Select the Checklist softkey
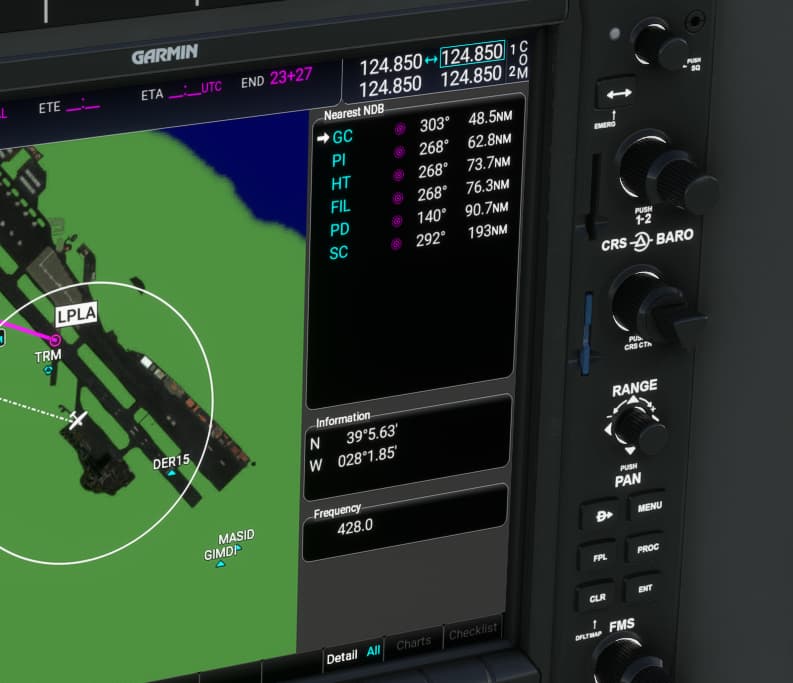Image resolution: width=793 pixels, height=683 pixels. coord(472,631)
